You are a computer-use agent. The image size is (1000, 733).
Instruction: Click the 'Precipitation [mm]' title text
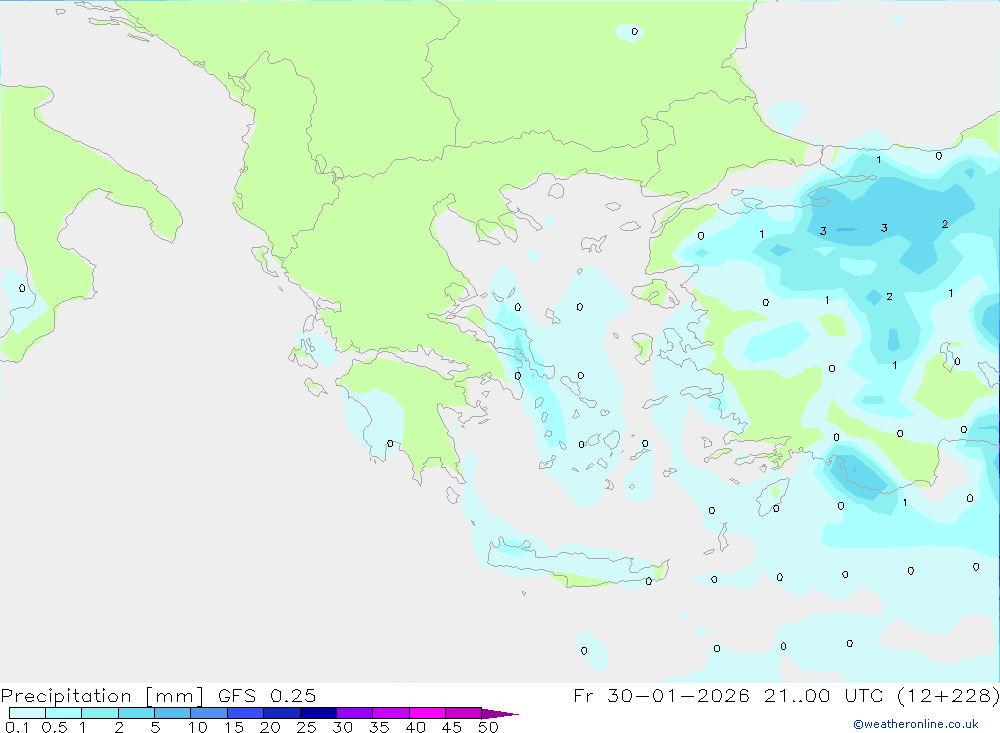[102, 696]
